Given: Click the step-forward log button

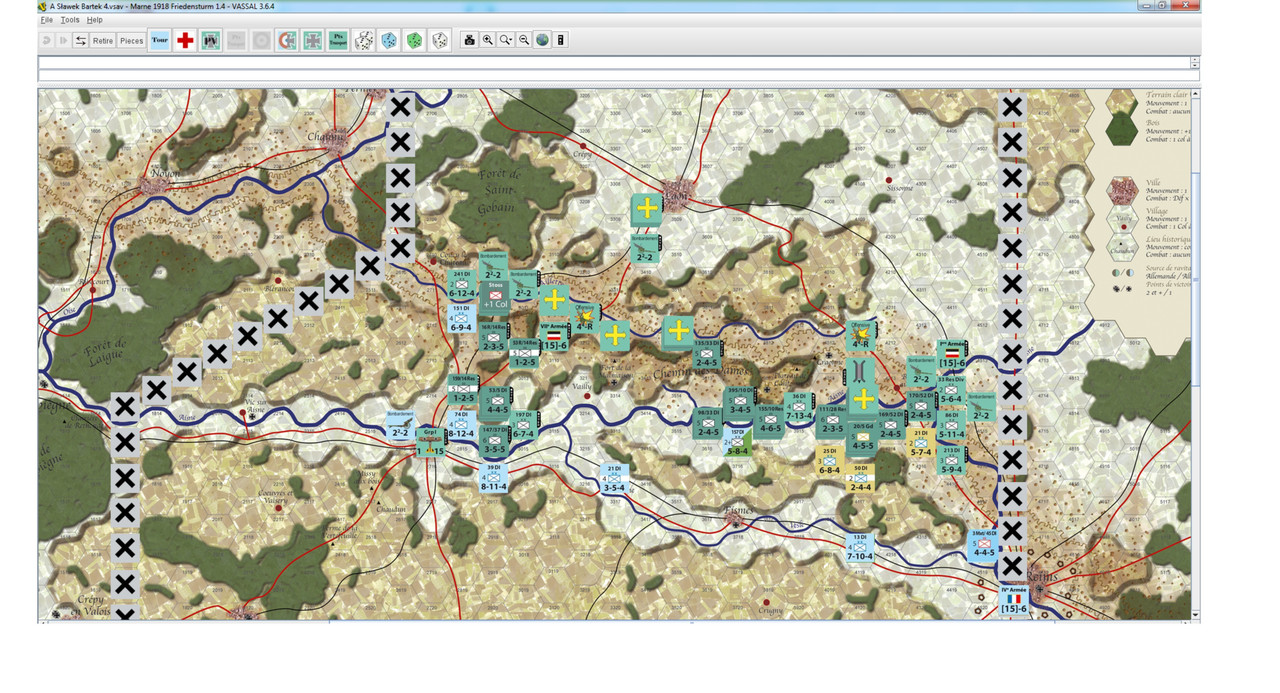Looking at the screenshot, I should coord(64,40).
